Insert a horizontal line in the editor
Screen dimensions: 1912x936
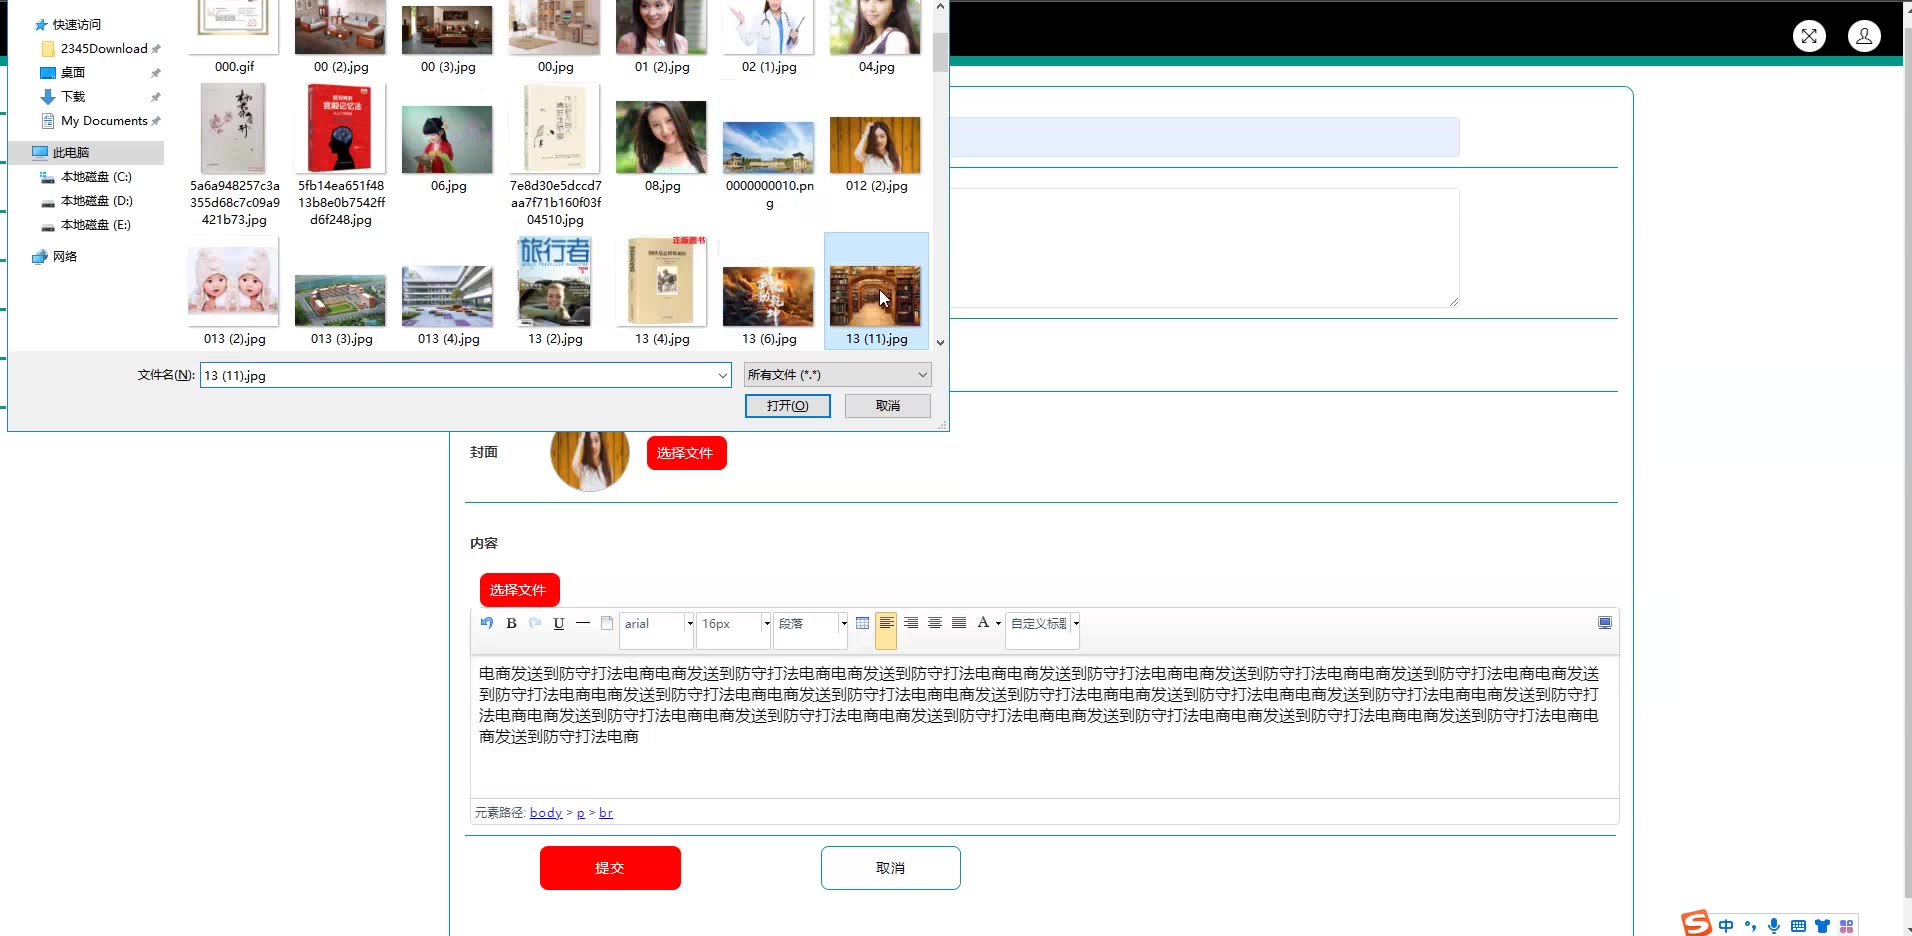pos(583,623)
